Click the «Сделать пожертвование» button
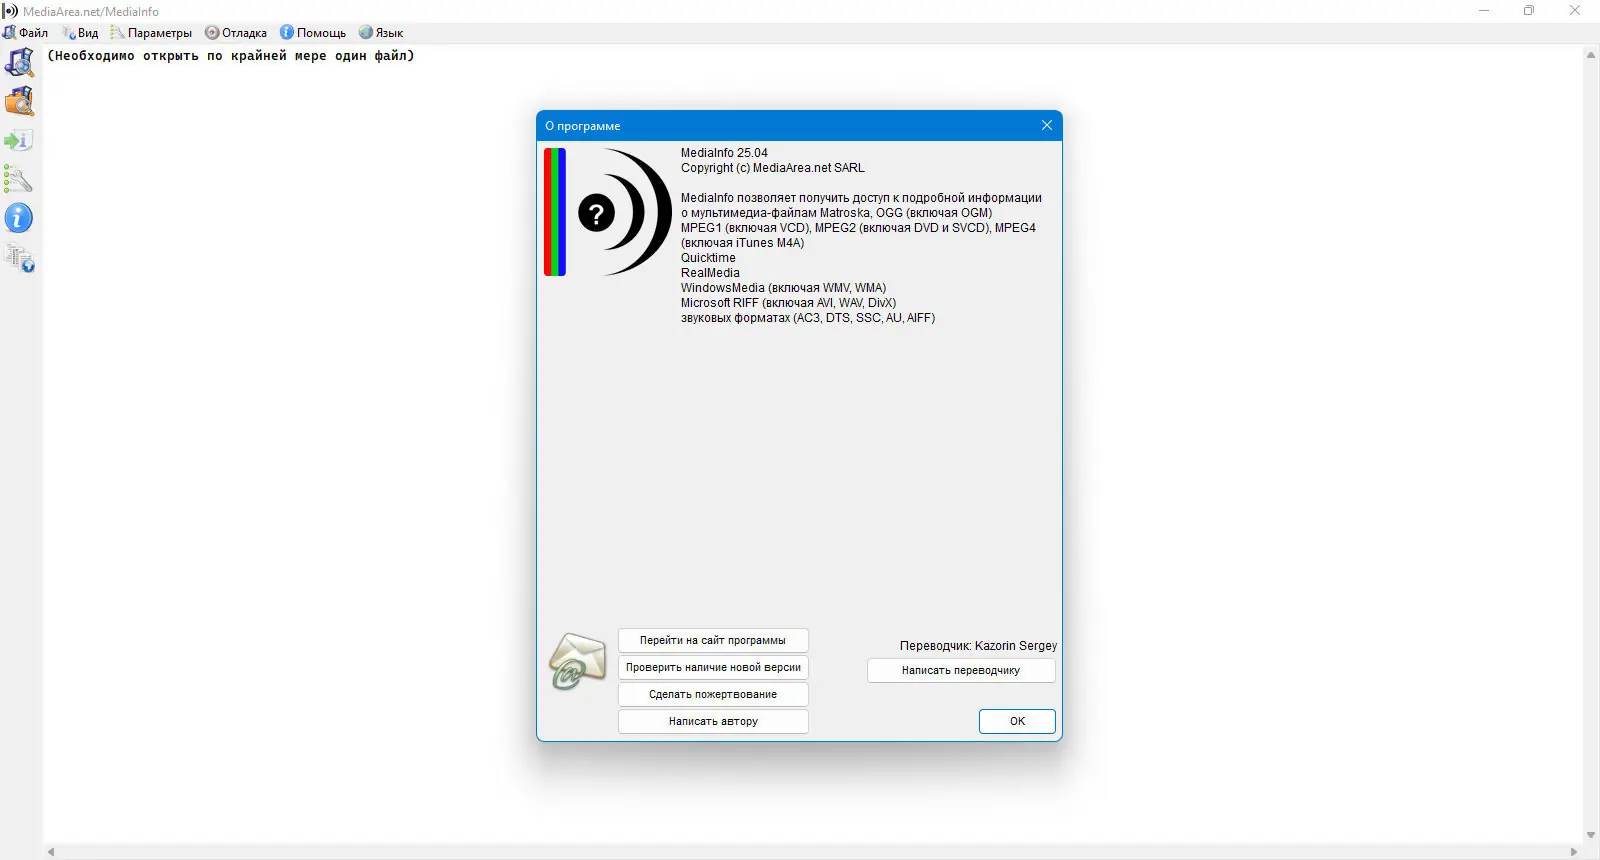 (713, 694)
